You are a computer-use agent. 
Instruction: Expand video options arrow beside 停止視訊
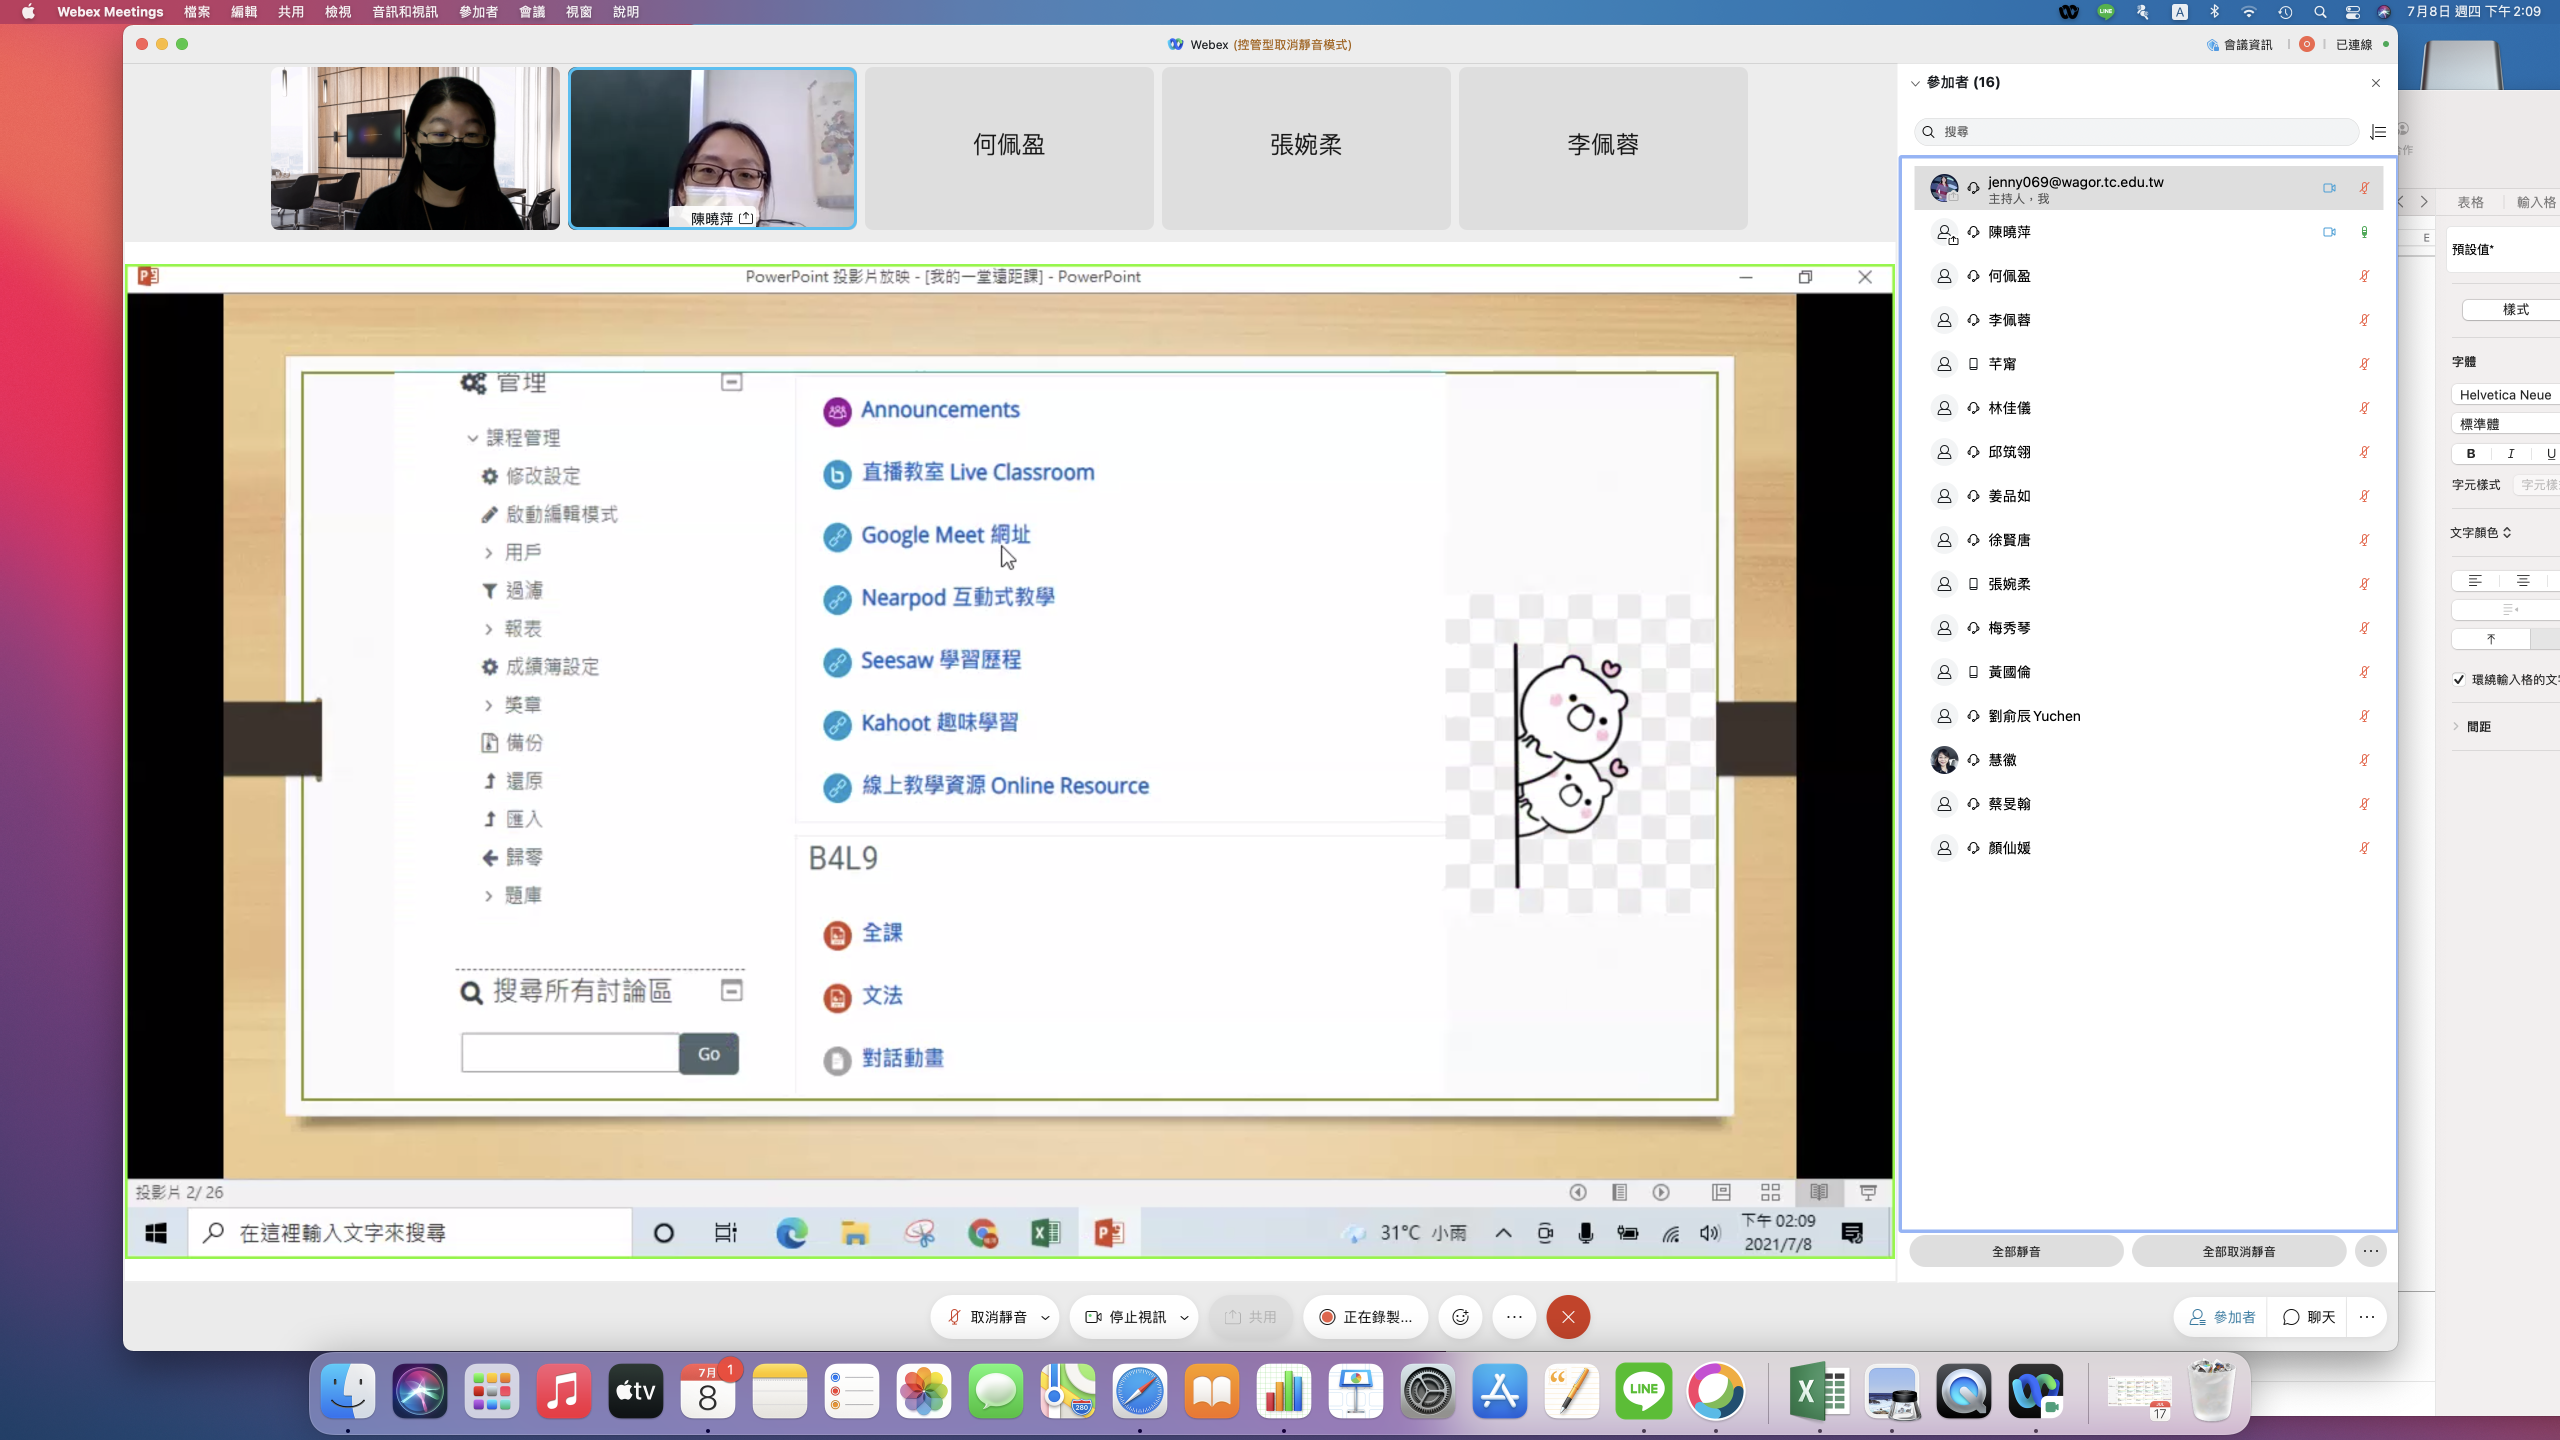pos(1184,1317)
